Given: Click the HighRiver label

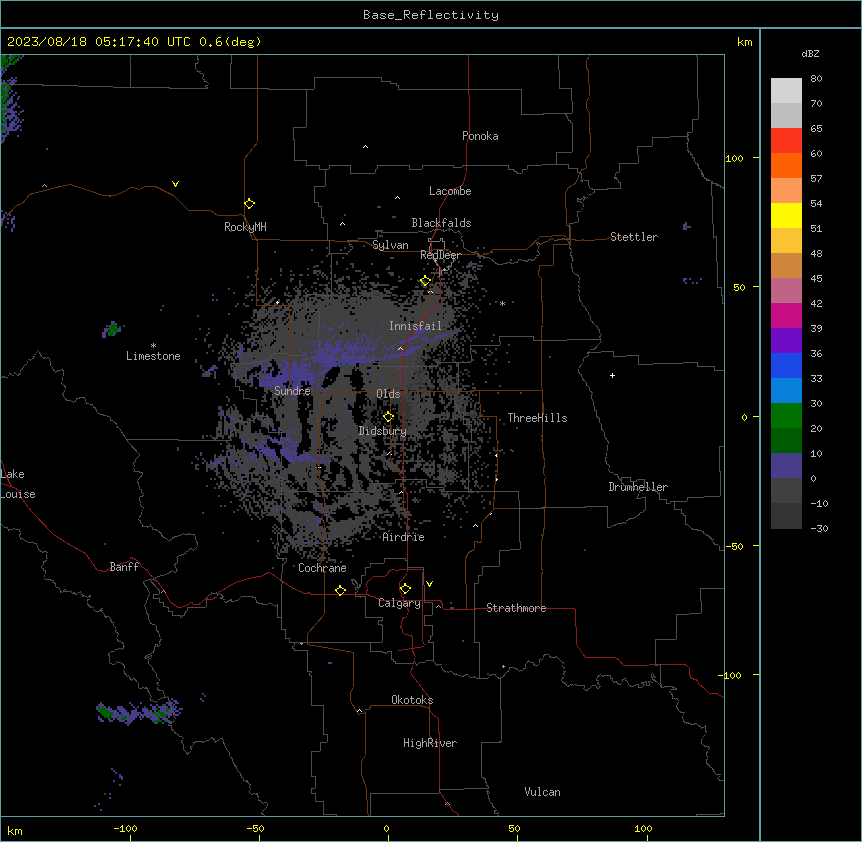Looking at the screenshot, I should pyautogui.click(x=430, y=743).
